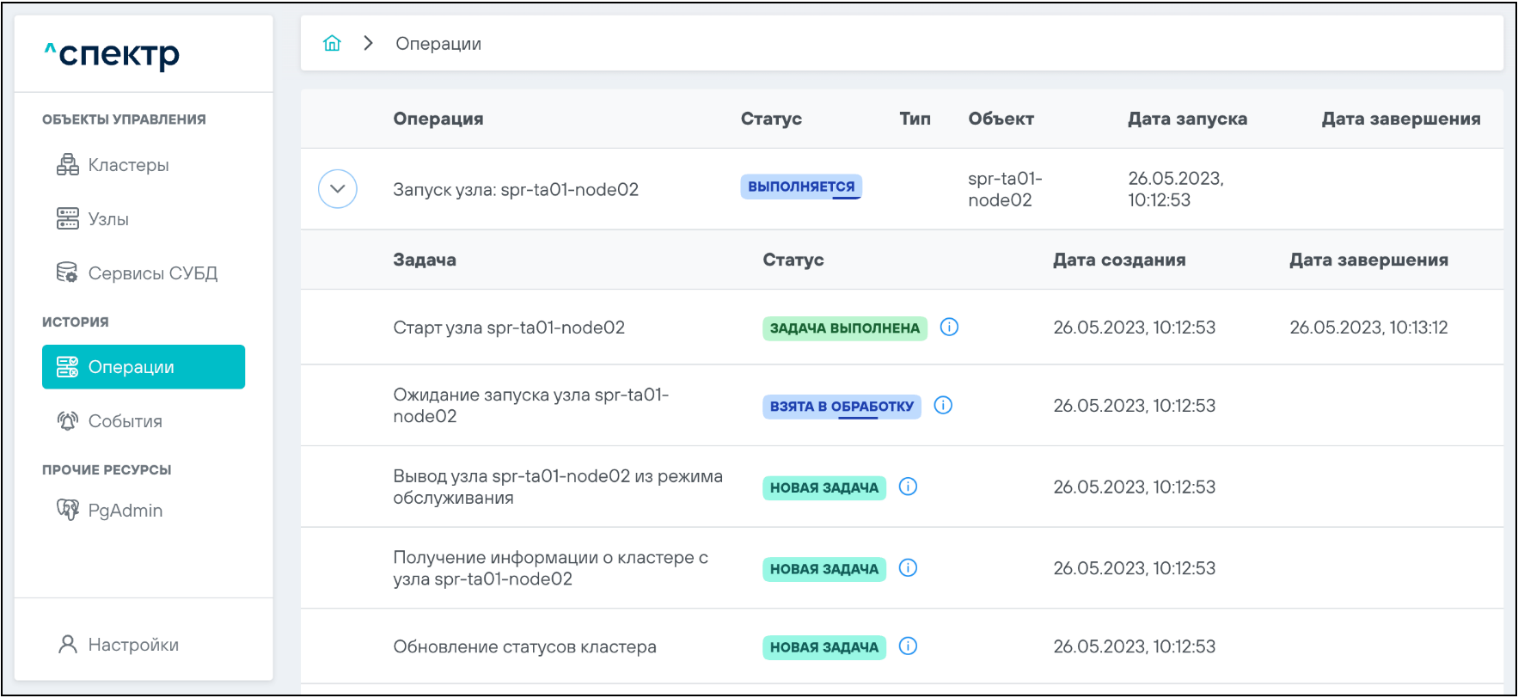
Task: Open Узлы section in sidebar
Action: click(107, 219)
